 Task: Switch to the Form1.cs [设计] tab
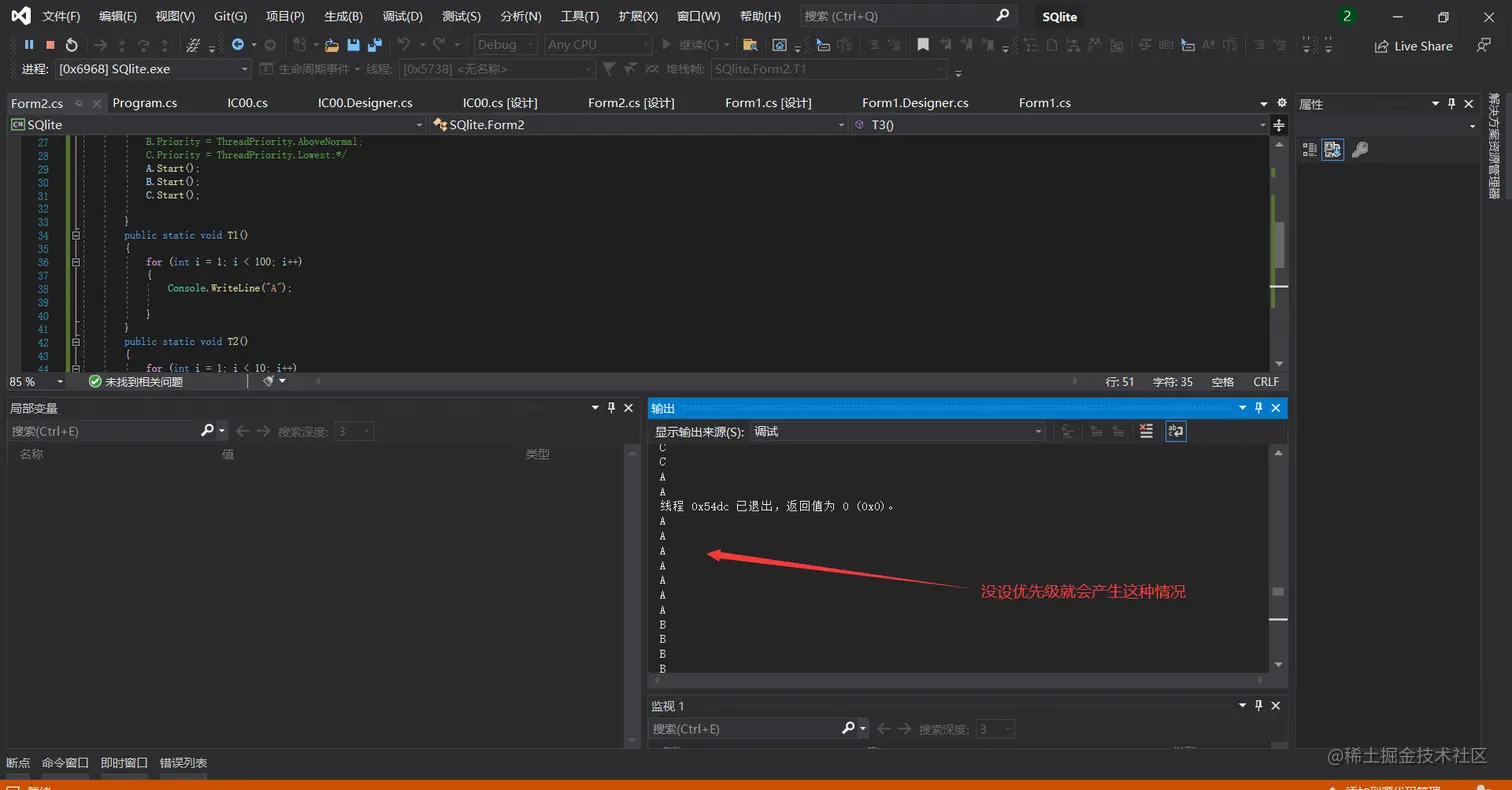768,103
